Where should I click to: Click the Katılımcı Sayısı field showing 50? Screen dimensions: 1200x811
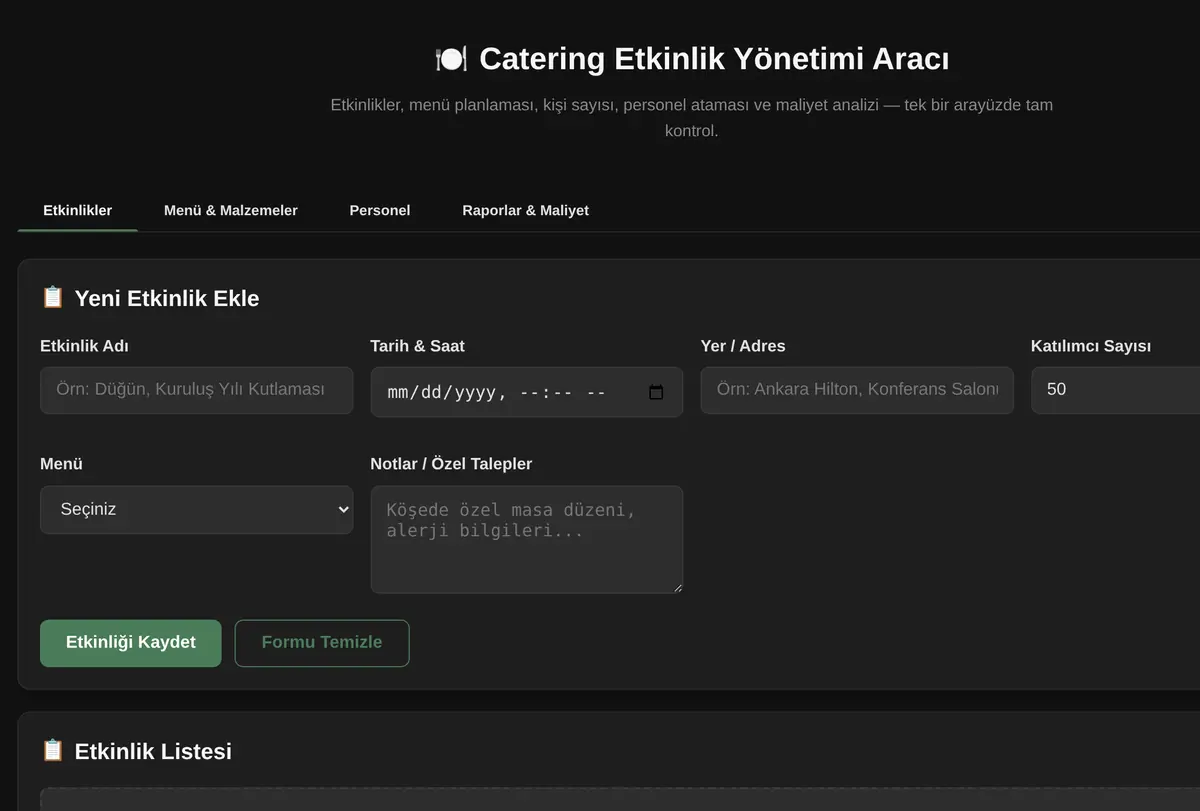1115,390
